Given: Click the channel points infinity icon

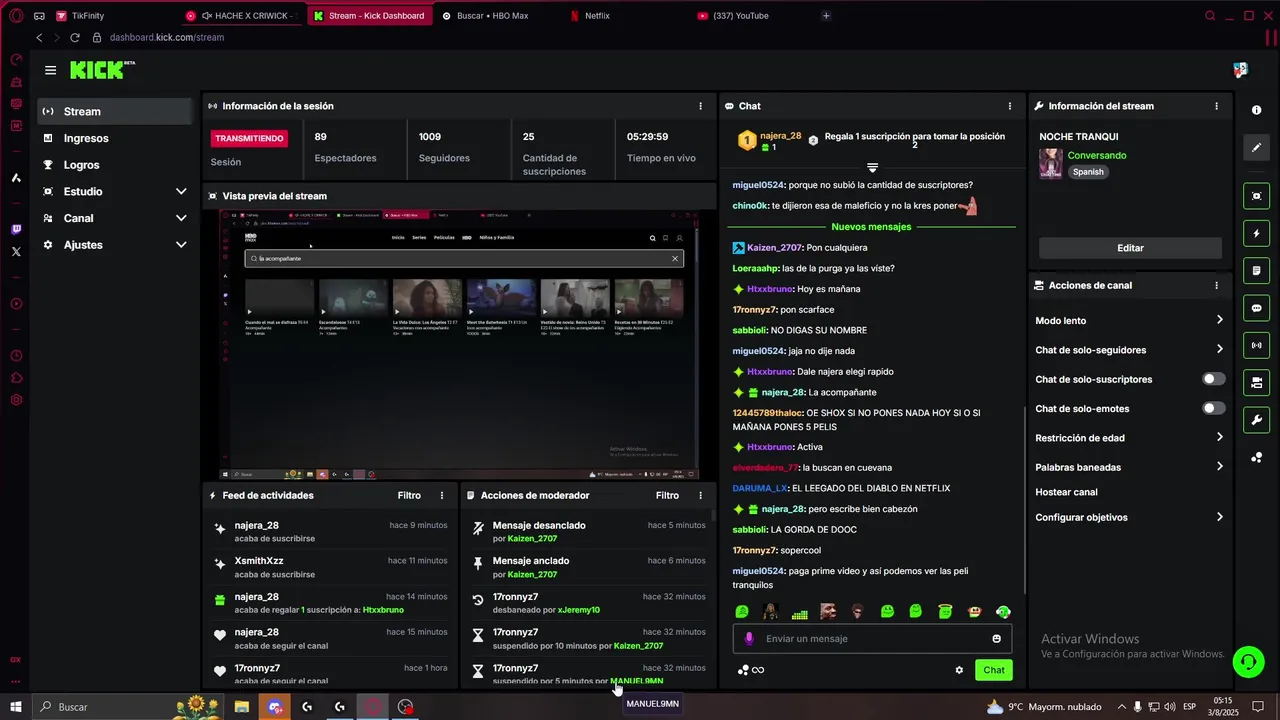Looking at the screenshot, I should (757, 670).
